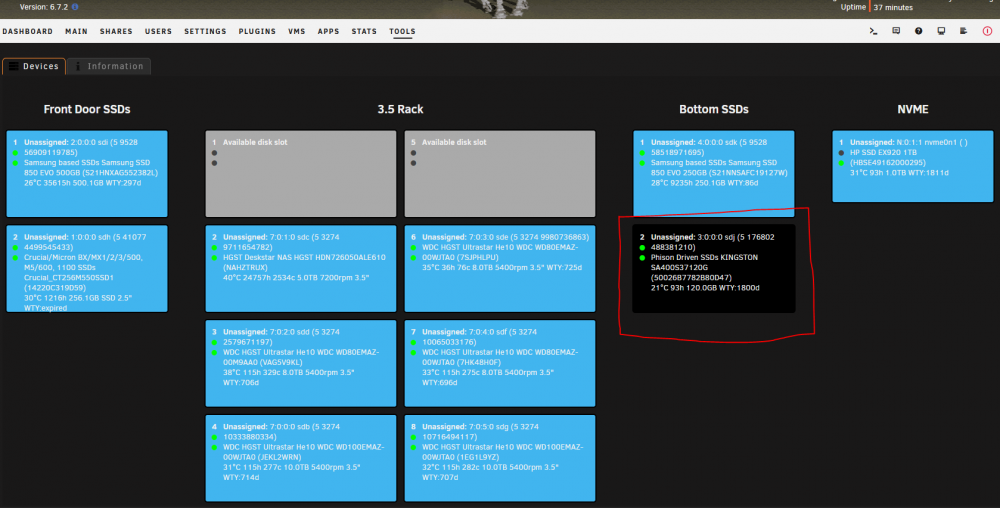Click LED dot beside '9711654782)' in sdc tile
1000x508 pixels.
click(x=214, y=247)
